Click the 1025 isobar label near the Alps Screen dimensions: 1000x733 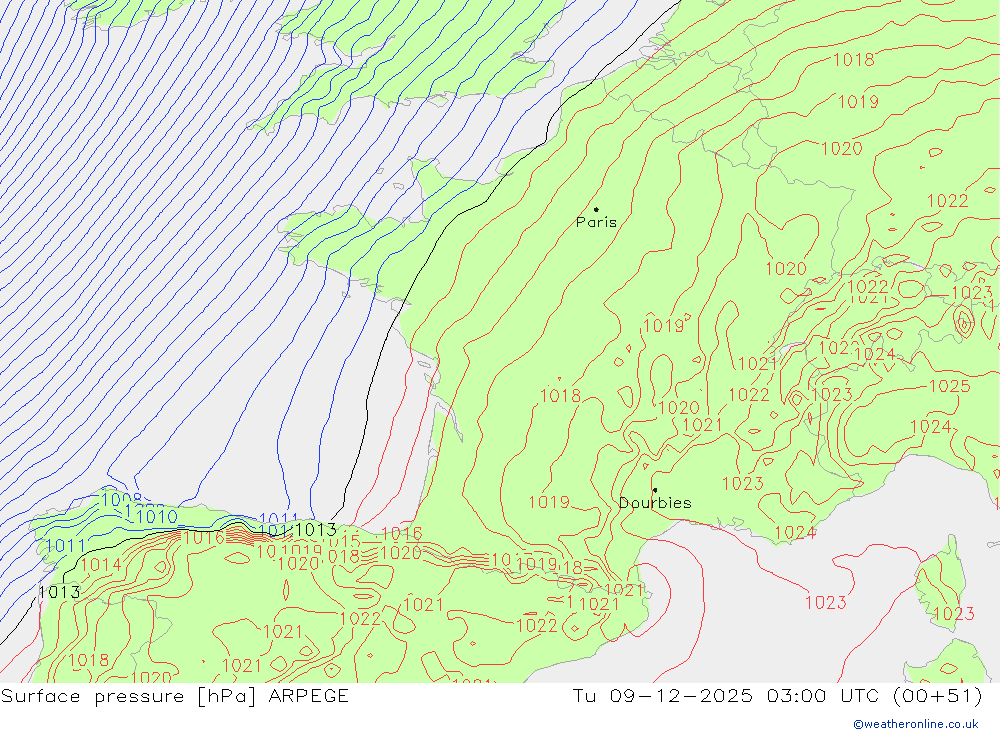950,386
